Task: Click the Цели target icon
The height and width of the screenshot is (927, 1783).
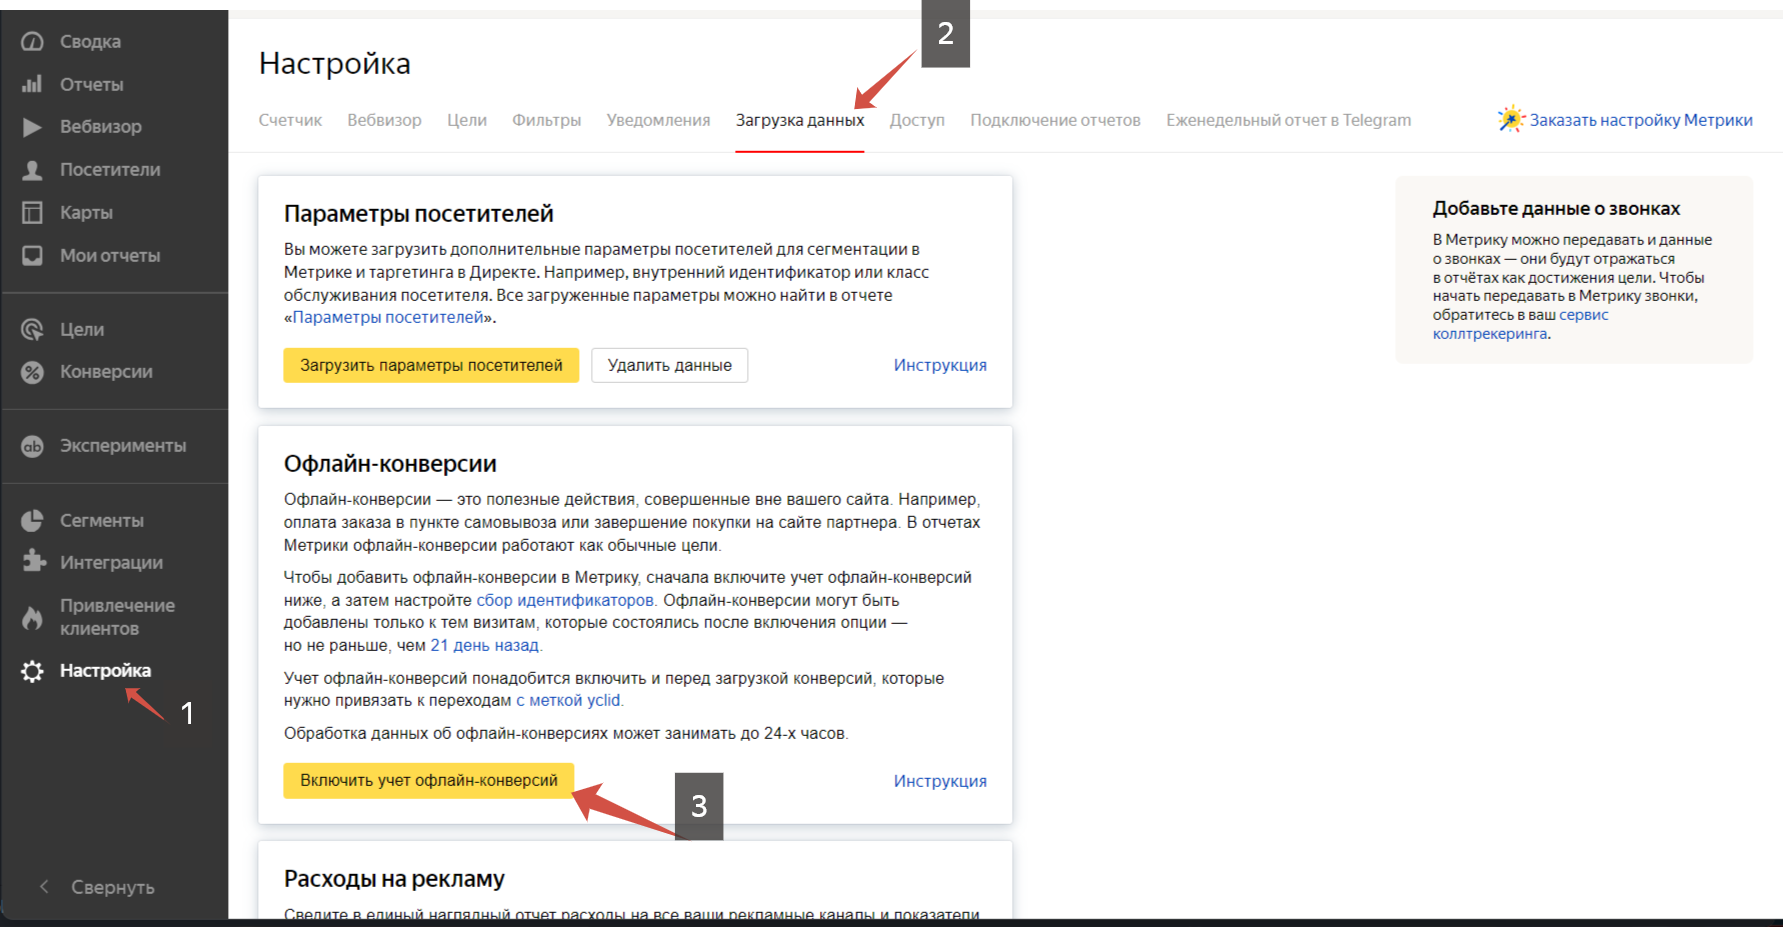Action: tap(32, 329)
